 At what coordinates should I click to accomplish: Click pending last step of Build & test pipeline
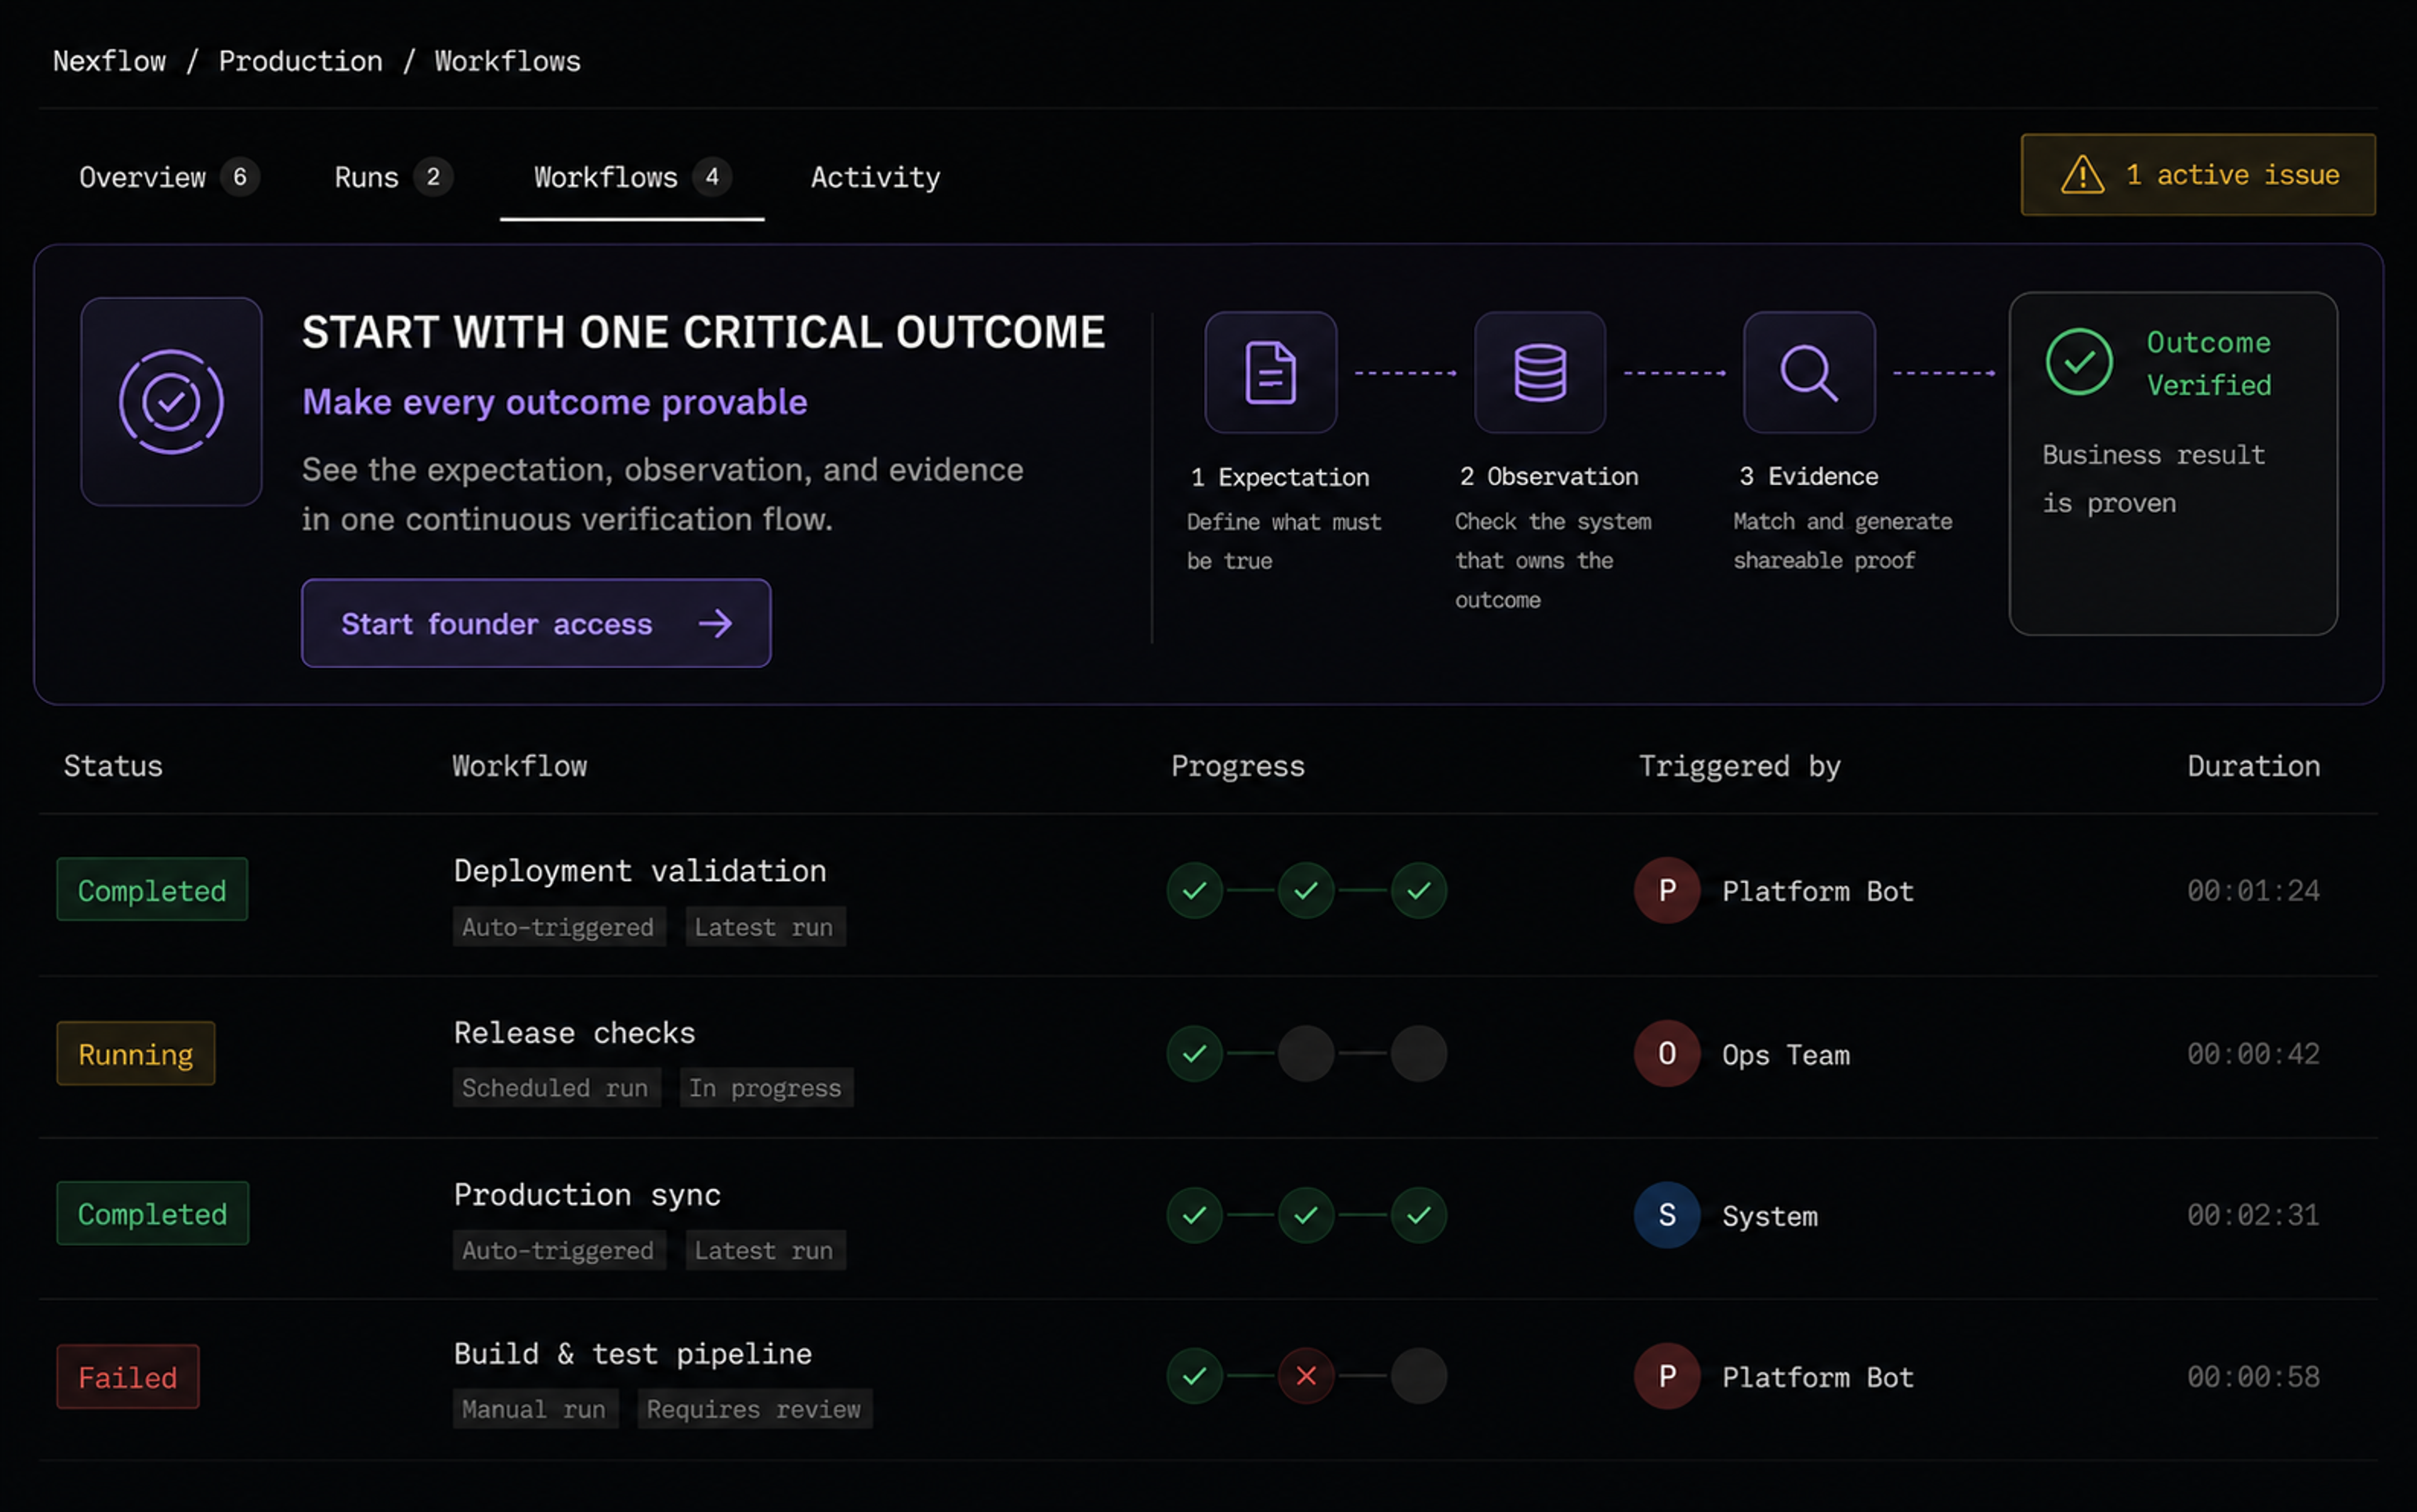1419,1376
